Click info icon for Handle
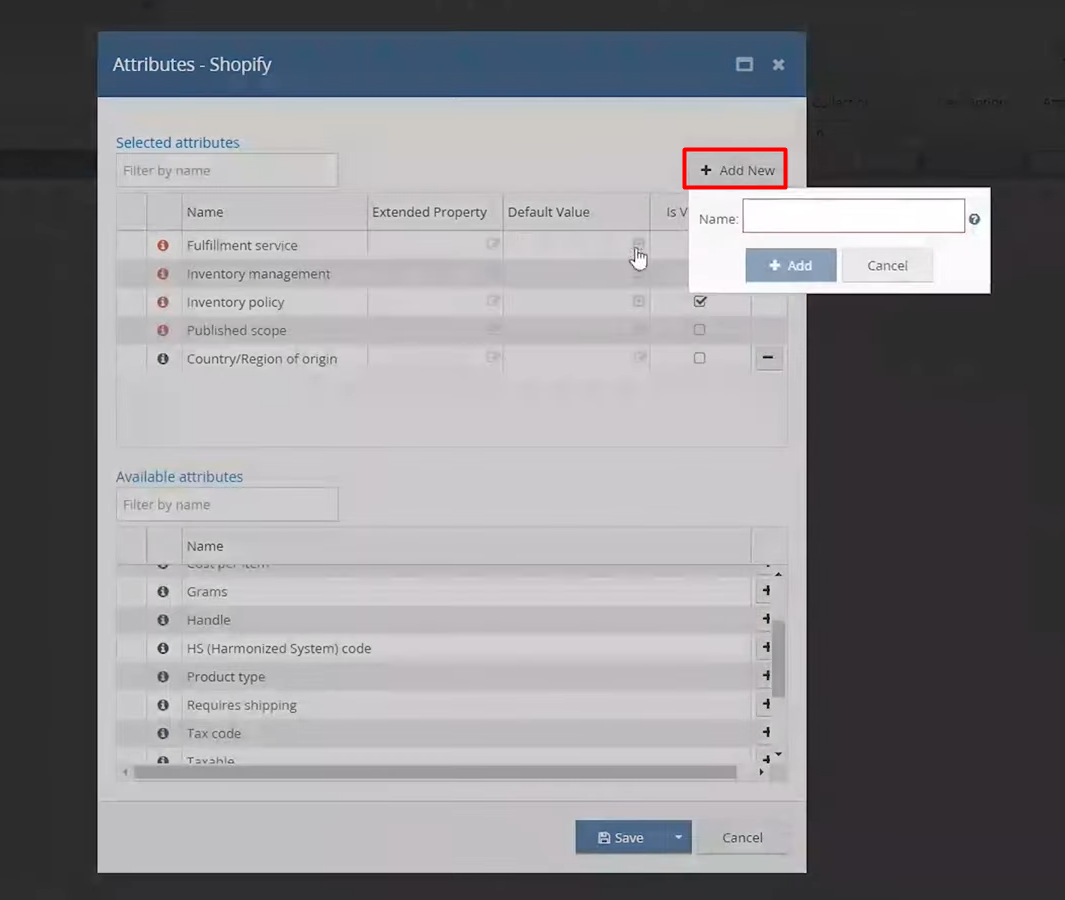Image resolution: width=1065 pixels, height=900 pixels. click(163, 620)
